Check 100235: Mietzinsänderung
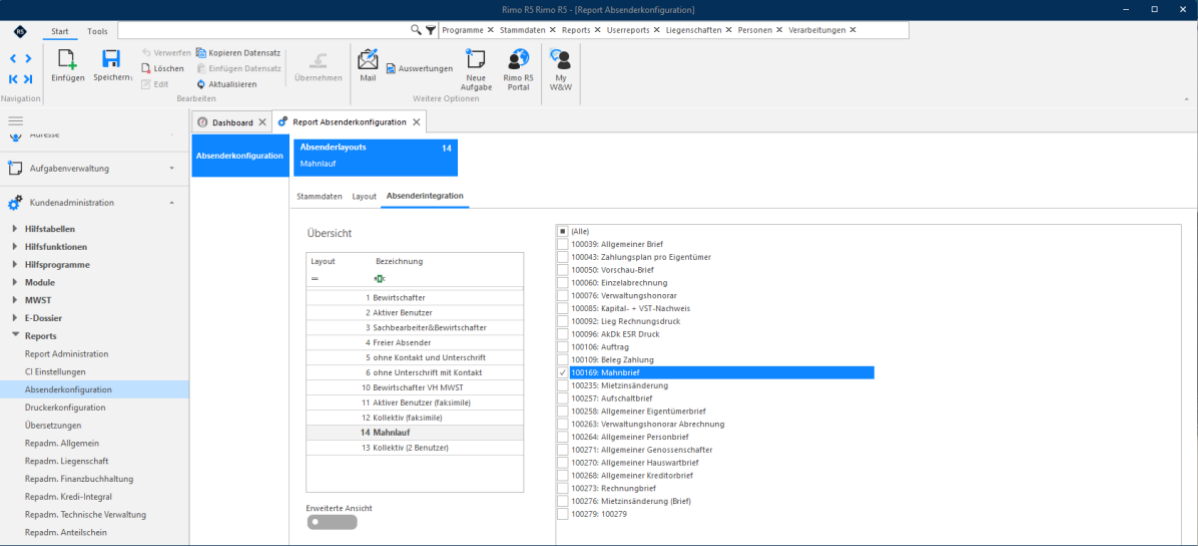The height and width of the screenshot is (546, 1198). (x=563, y=386)
